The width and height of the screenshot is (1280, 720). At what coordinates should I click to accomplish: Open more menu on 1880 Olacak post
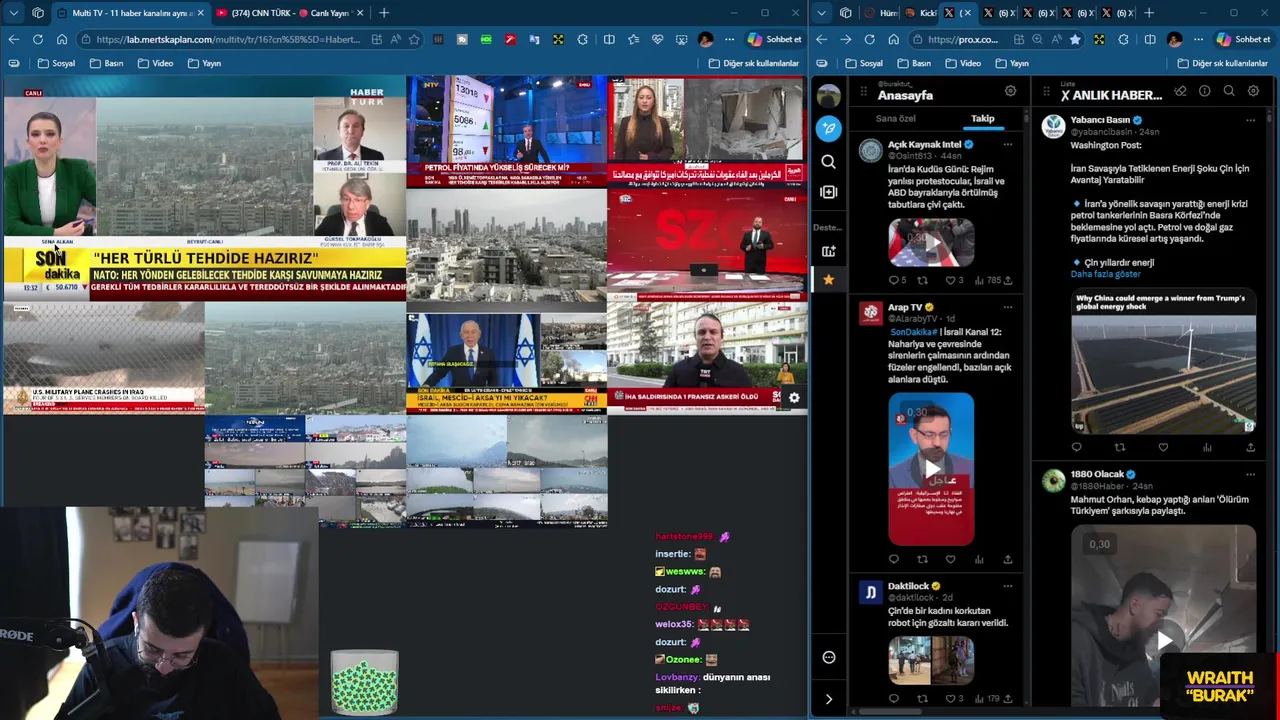point(1250,474)
